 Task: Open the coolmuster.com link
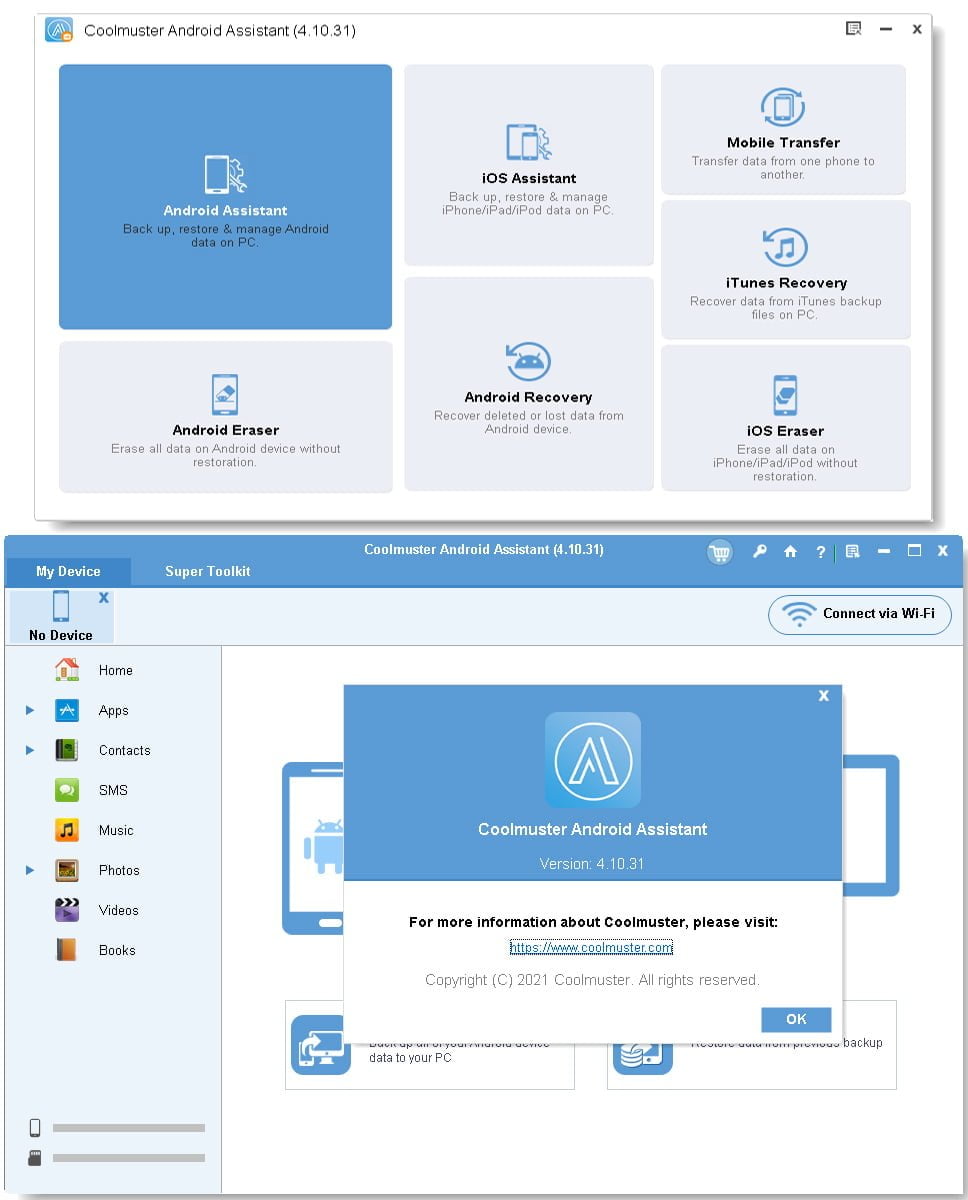pyautogui.click(x=591, y=947)
